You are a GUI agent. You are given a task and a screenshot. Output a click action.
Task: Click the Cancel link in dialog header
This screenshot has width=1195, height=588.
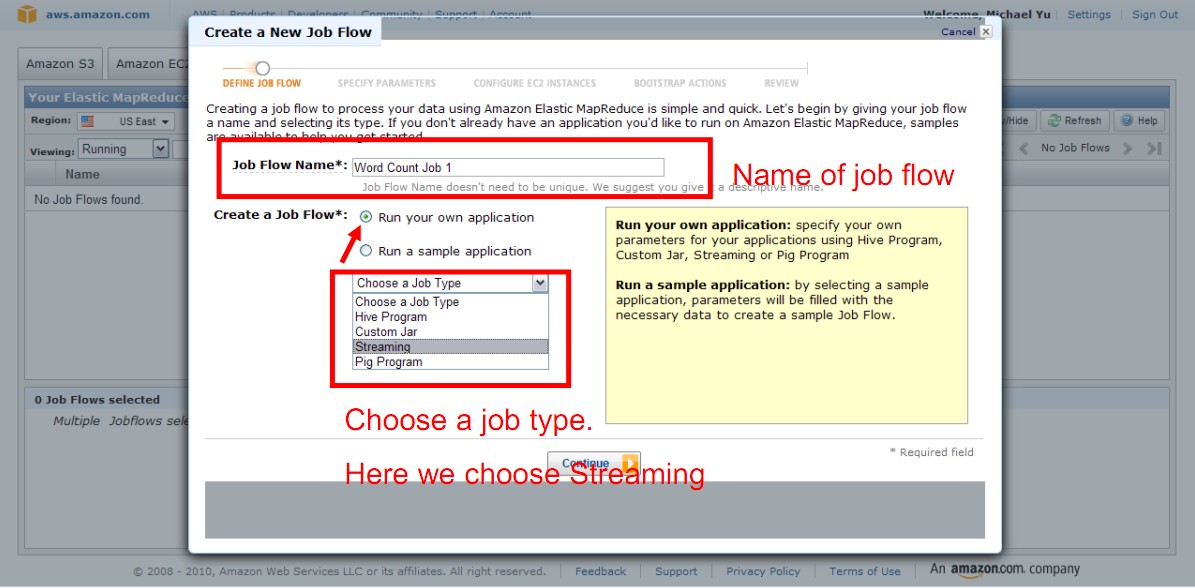(x=958, y=32)
